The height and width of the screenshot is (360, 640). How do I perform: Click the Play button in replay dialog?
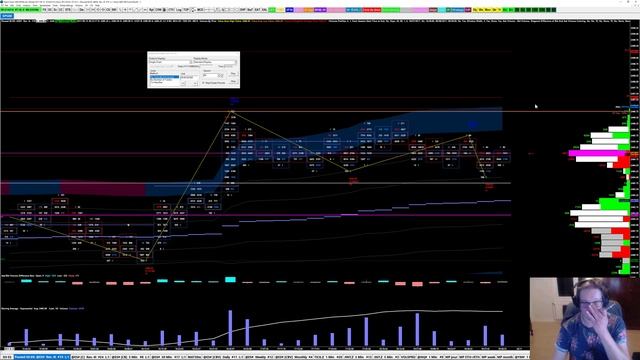[233, 73]
